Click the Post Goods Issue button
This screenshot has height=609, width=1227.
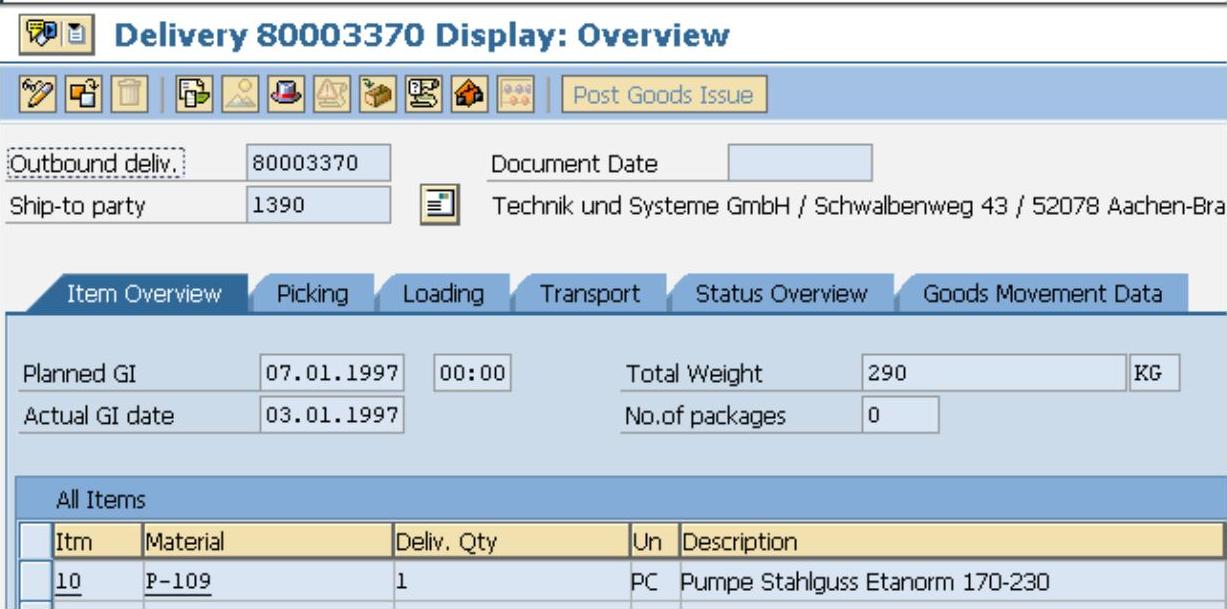(663, 96)
